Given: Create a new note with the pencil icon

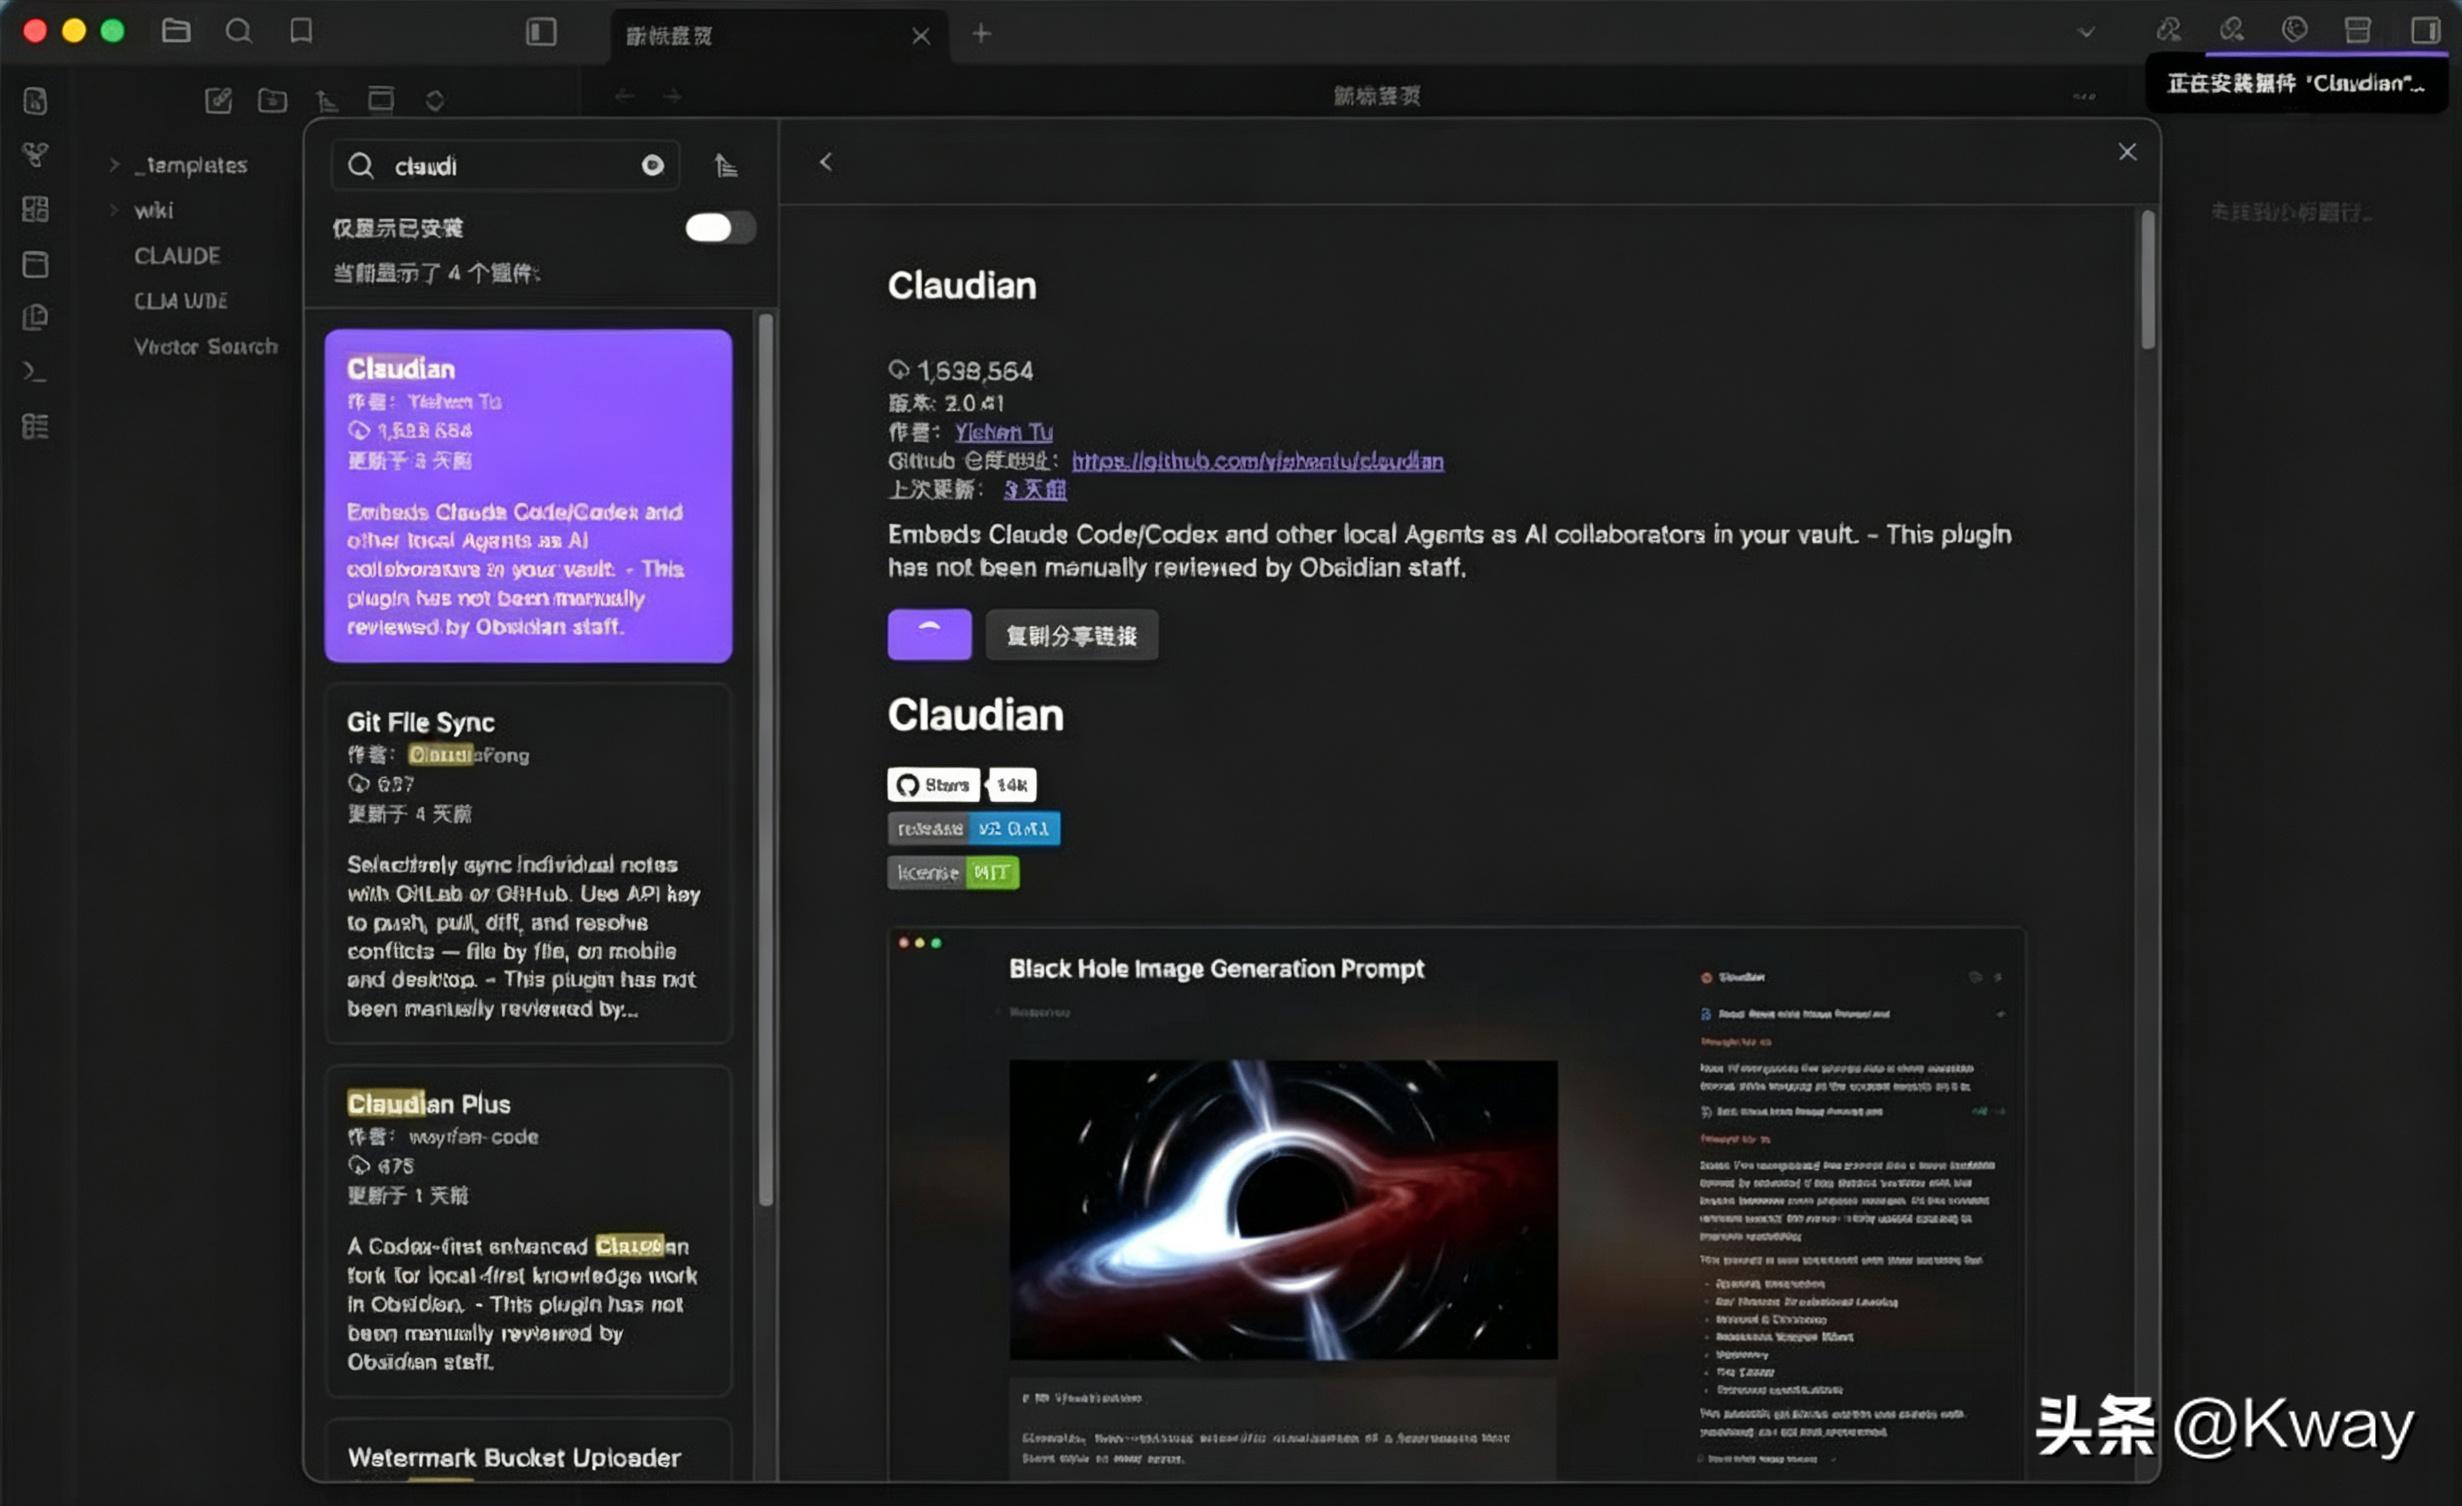Looking at the screenshot, I should tap(218, 100).
